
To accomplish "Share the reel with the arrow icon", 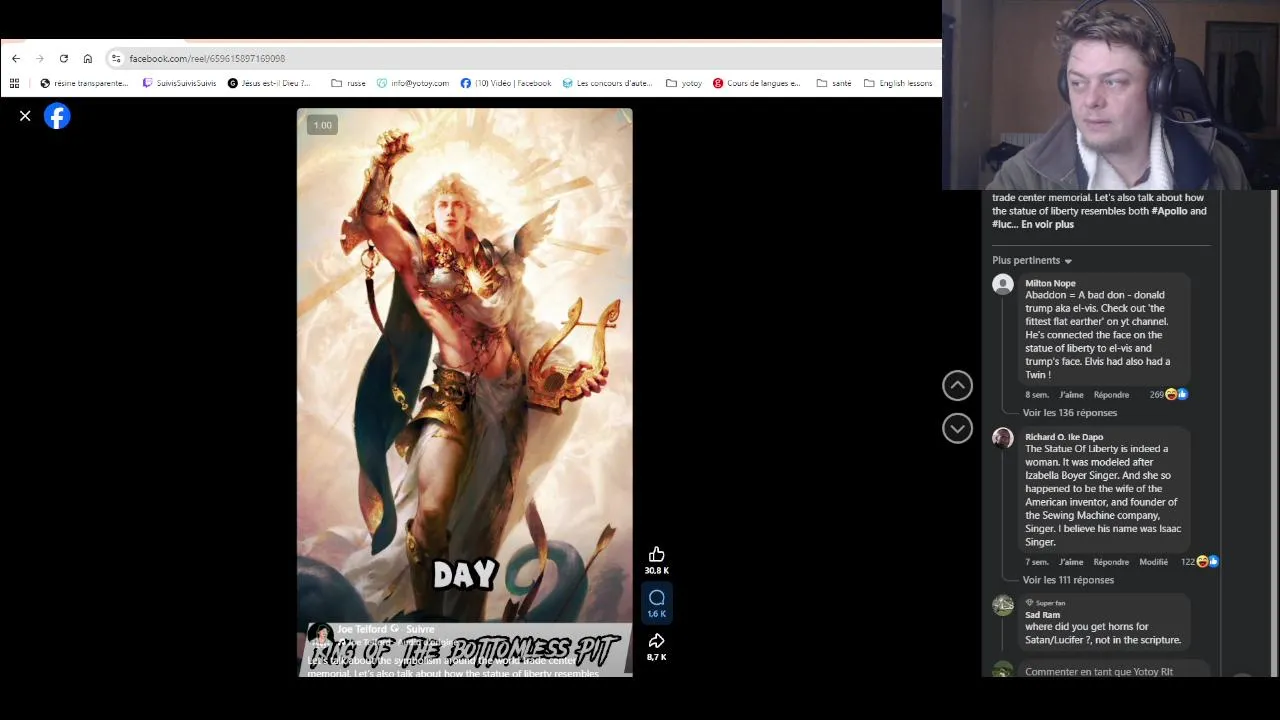I will coord(656,641).
